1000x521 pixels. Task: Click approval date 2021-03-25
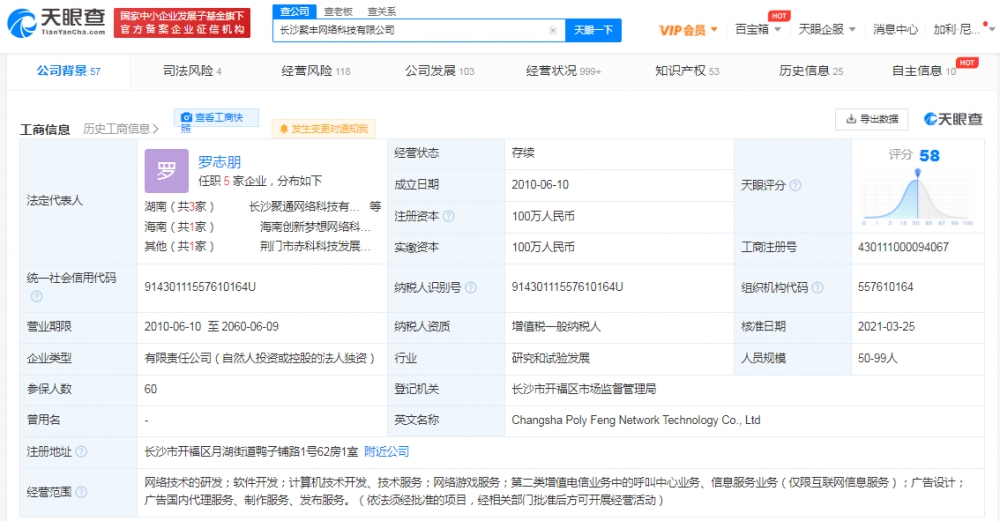pyautogui.click(x=886, y=327)
